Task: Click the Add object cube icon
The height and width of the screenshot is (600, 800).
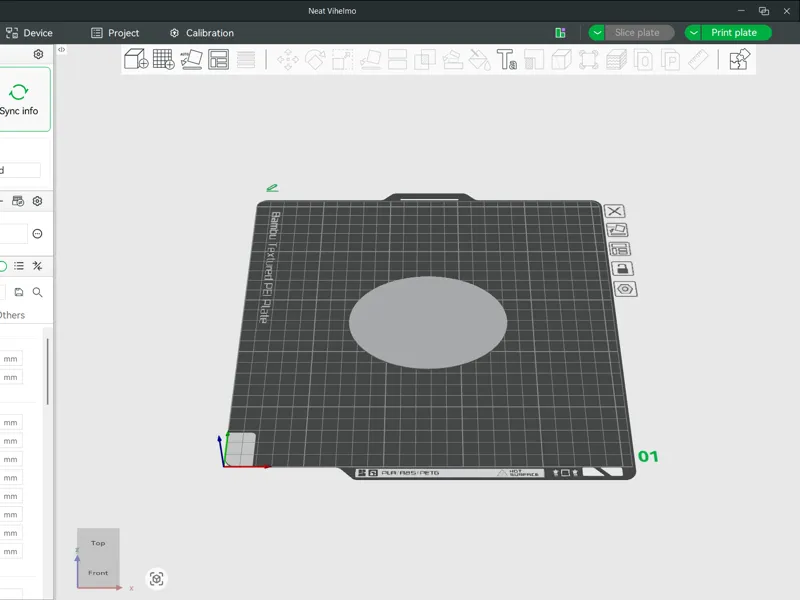Action: 136,59
